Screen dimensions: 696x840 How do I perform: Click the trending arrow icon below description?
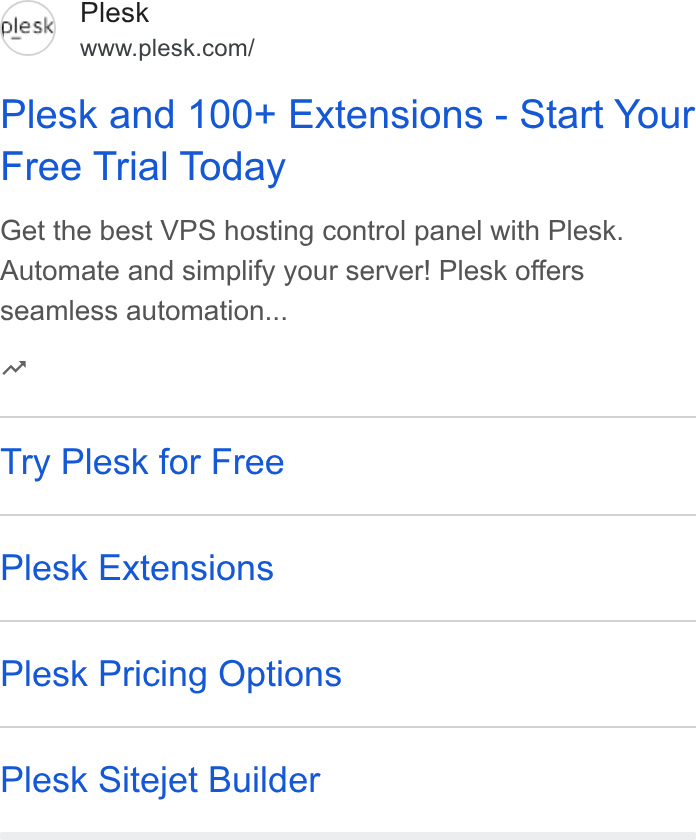click(14, 369)
